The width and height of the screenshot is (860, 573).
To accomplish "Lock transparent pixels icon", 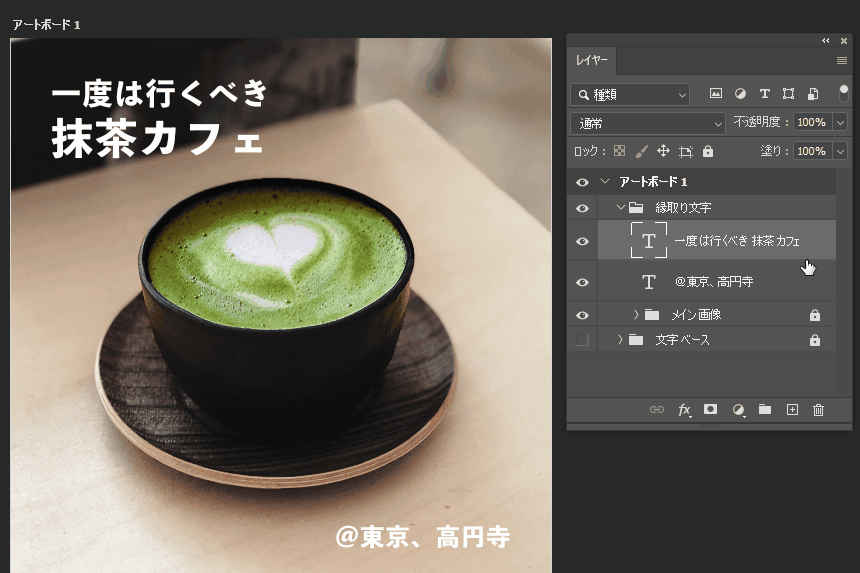I will tap(619, 151).
